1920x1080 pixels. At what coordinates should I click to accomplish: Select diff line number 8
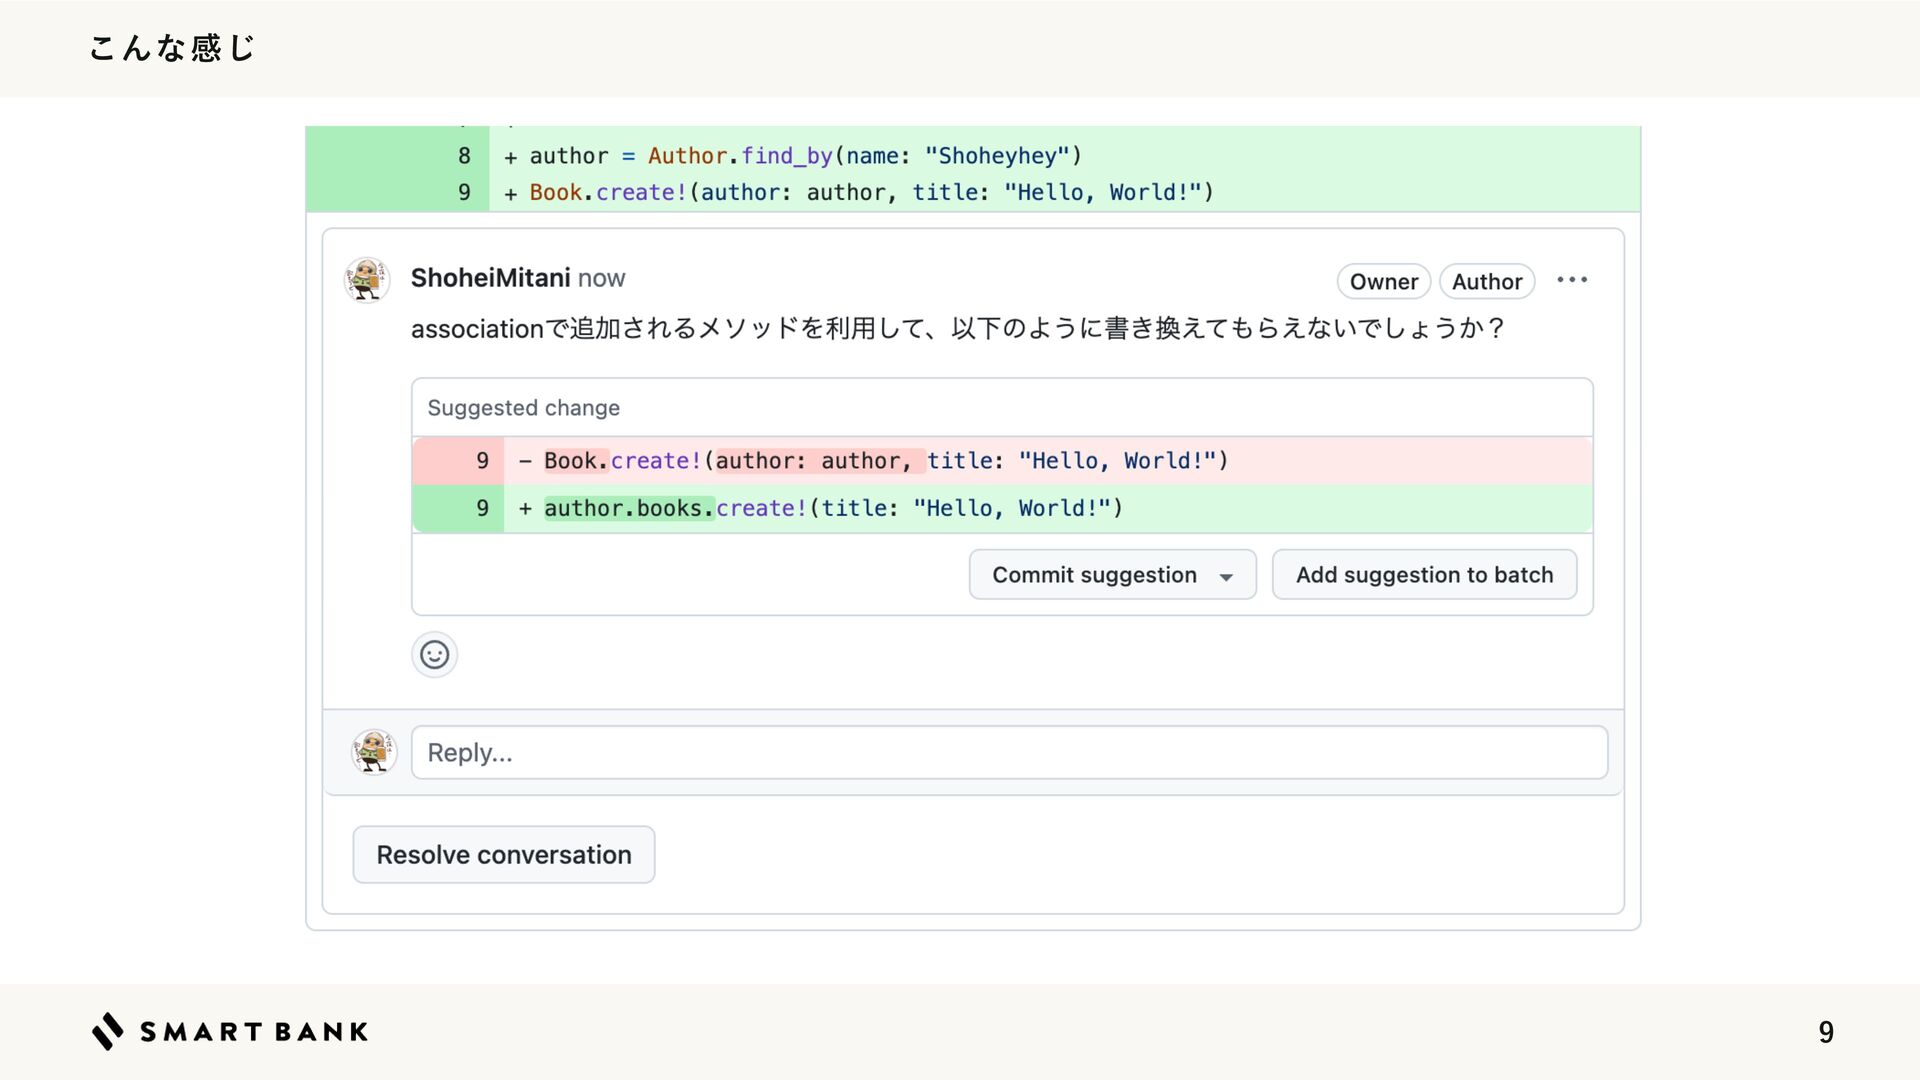464,156
